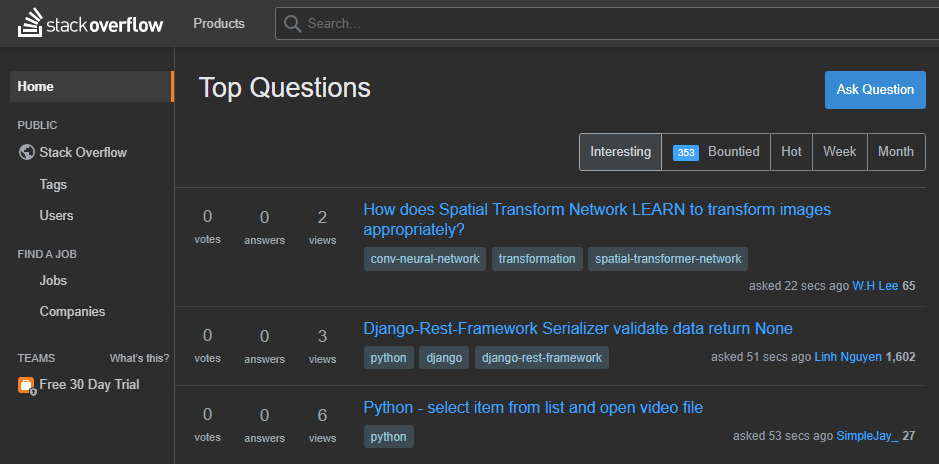The height and width of the screenshot is (464, 939).
Task: Show questions from the Week tab
Action: coord(839,152)
